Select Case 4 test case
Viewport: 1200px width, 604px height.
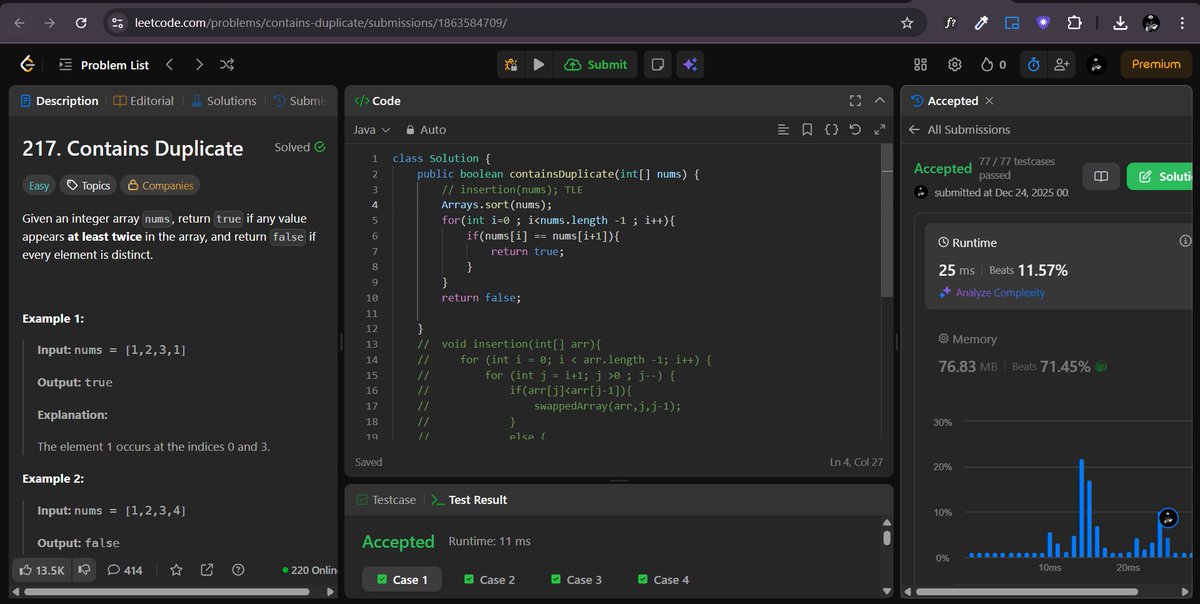(663, 580)
